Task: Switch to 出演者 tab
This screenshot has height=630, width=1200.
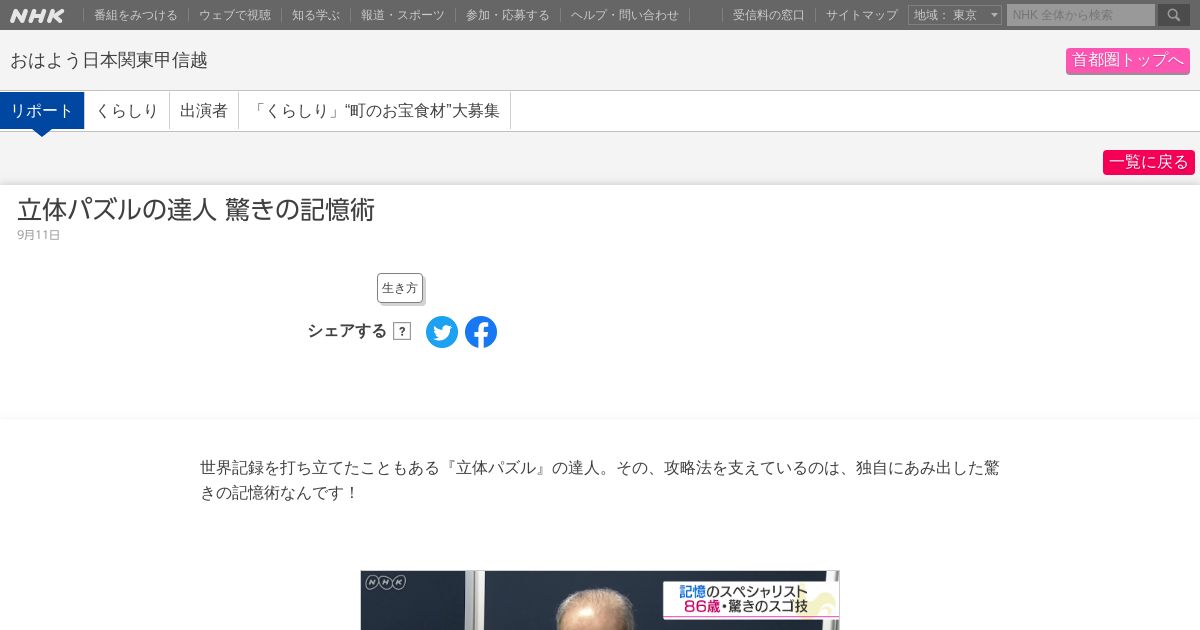Action: coord(204,111)
